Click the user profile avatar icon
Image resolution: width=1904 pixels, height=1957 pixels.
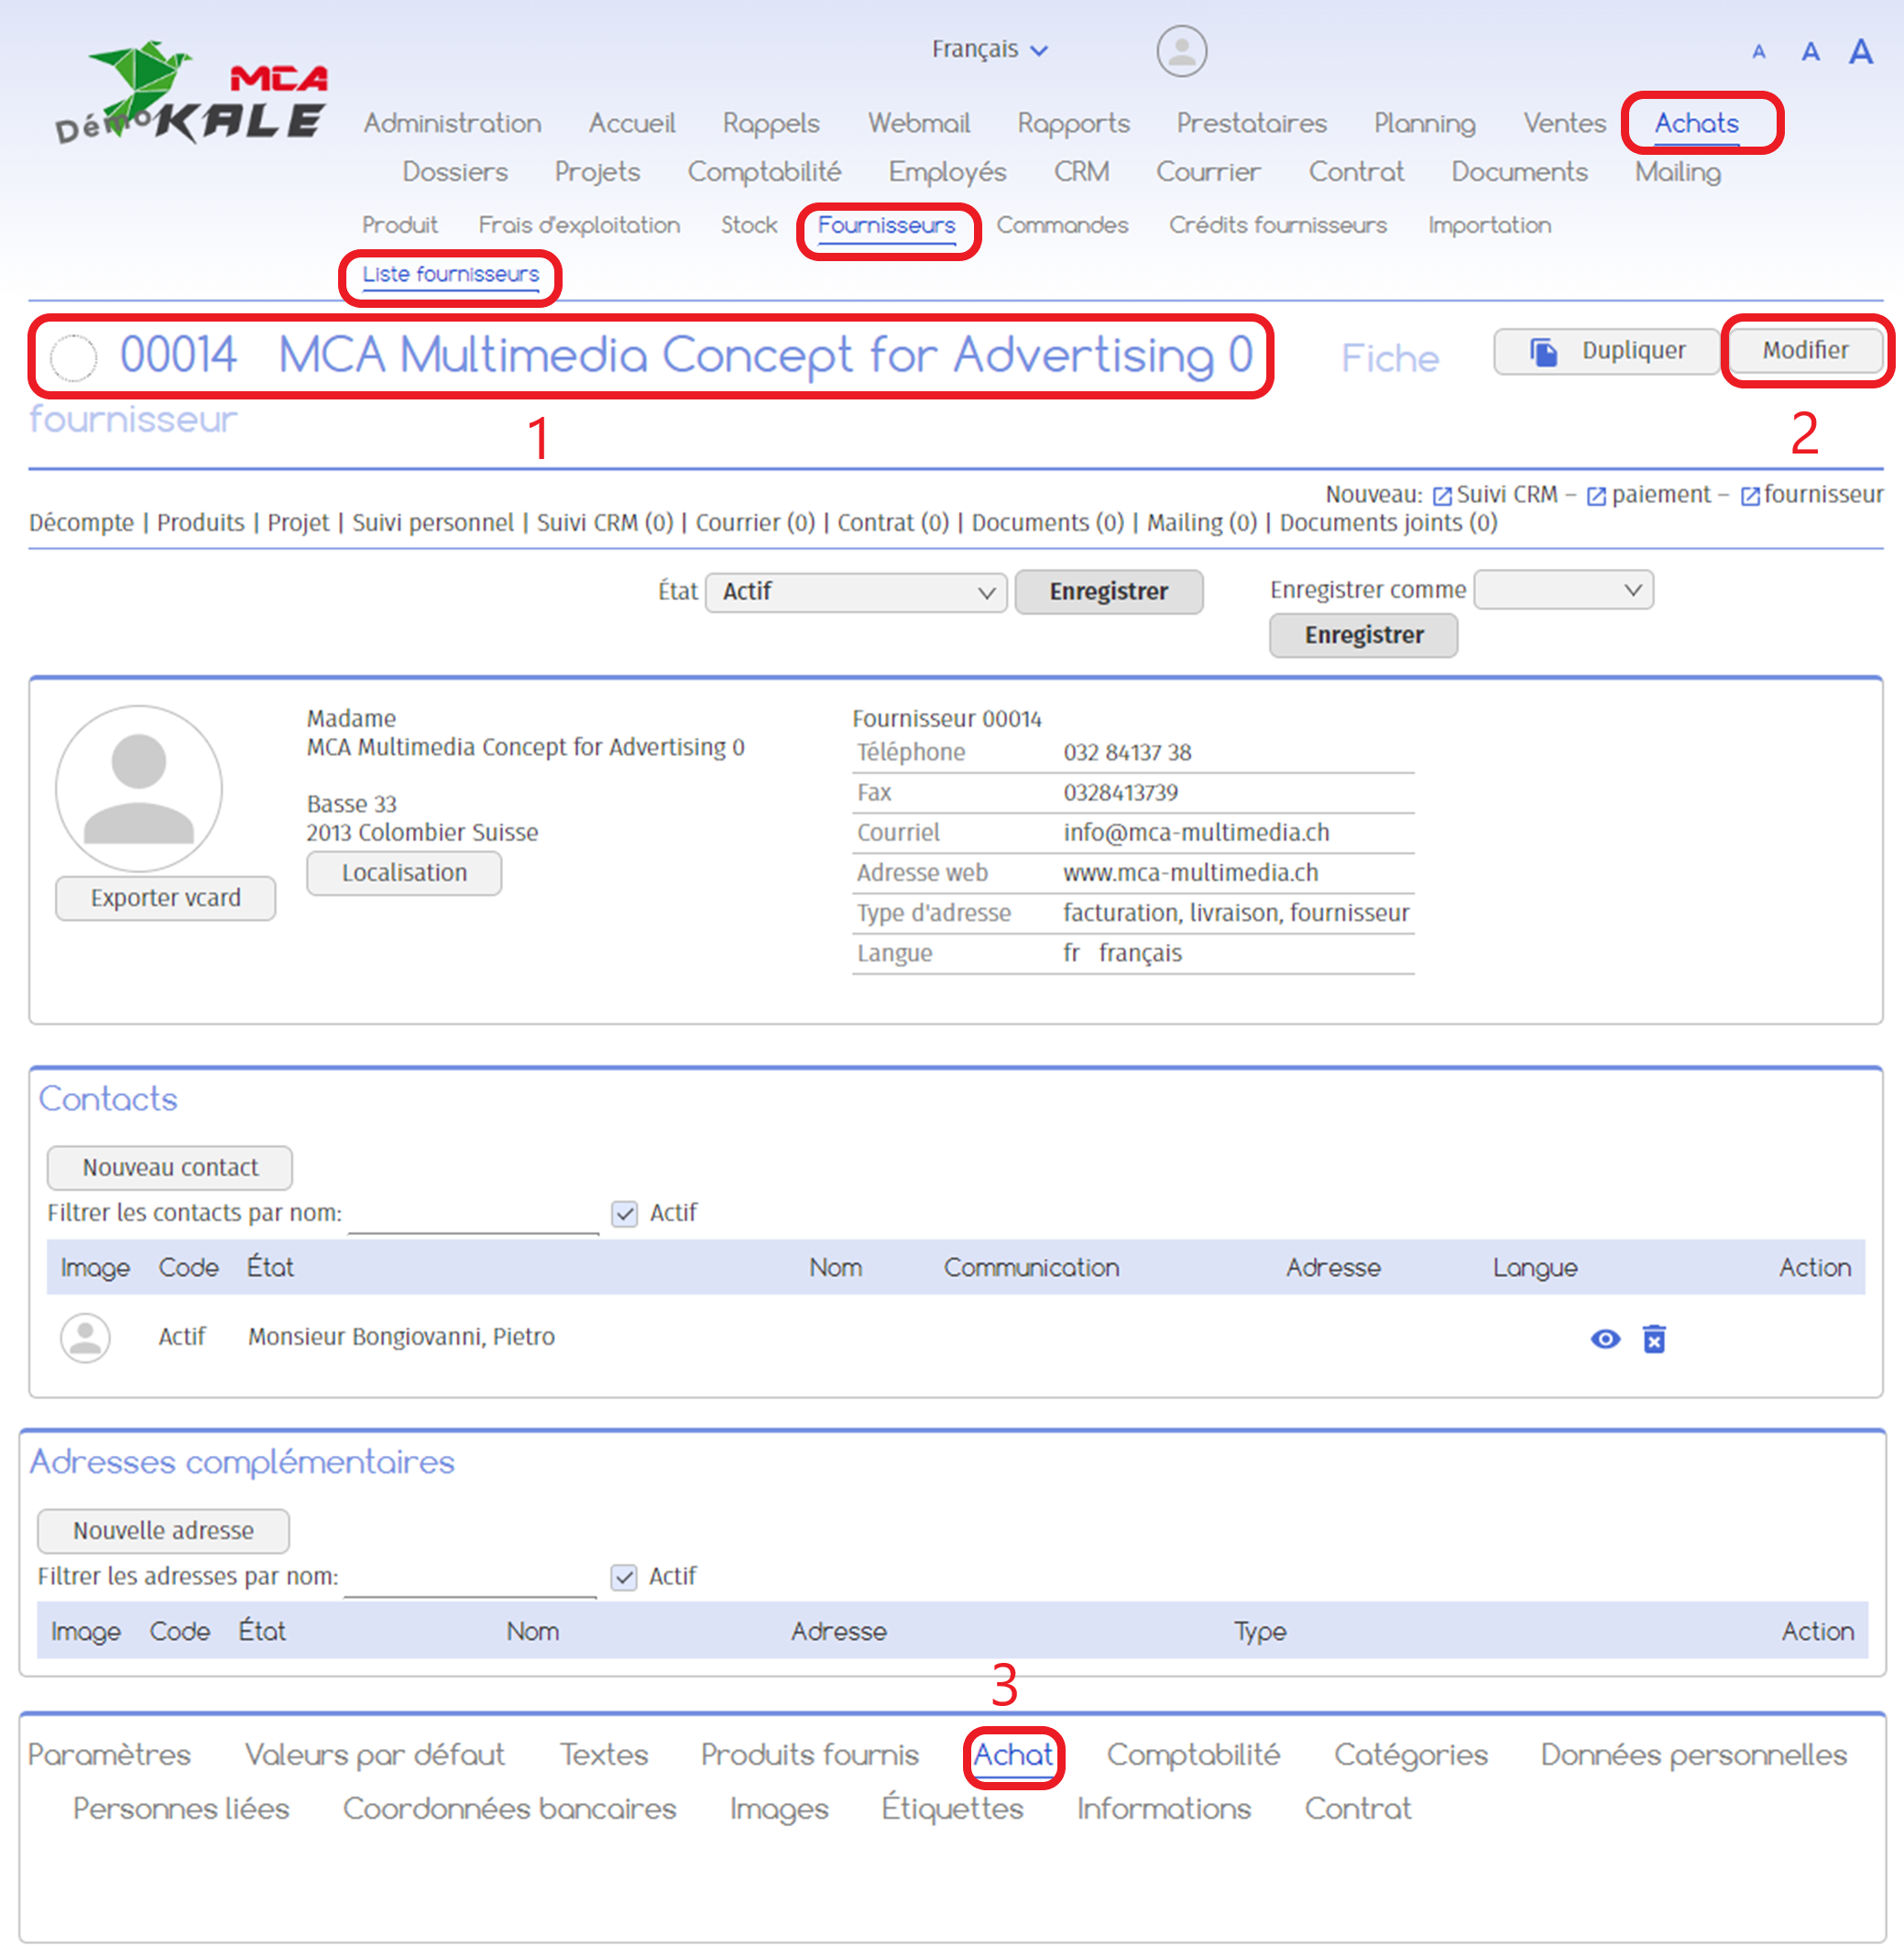(x=1181, y=51)
